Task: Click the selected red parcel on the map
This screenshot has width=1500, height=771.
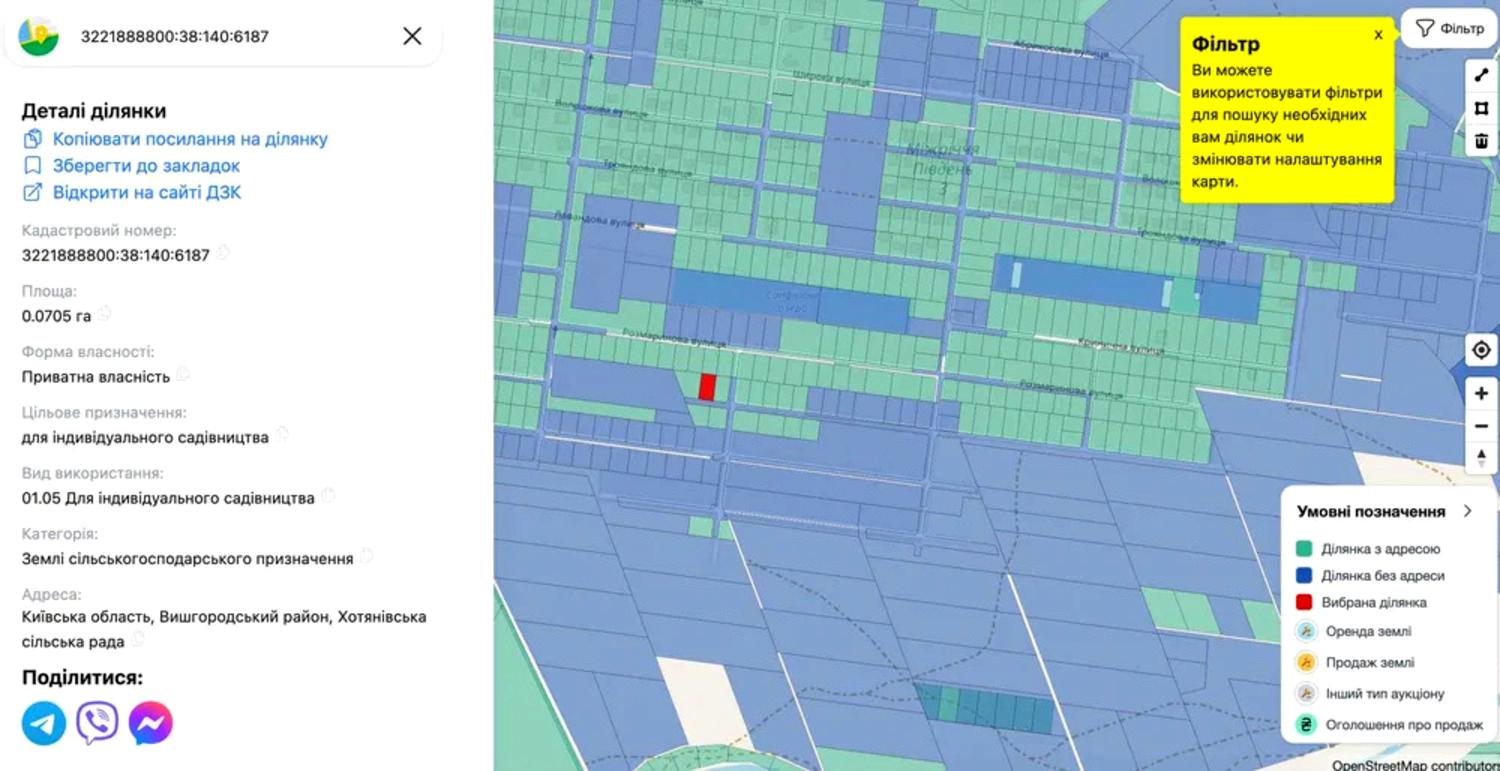Action: point(707,387)
